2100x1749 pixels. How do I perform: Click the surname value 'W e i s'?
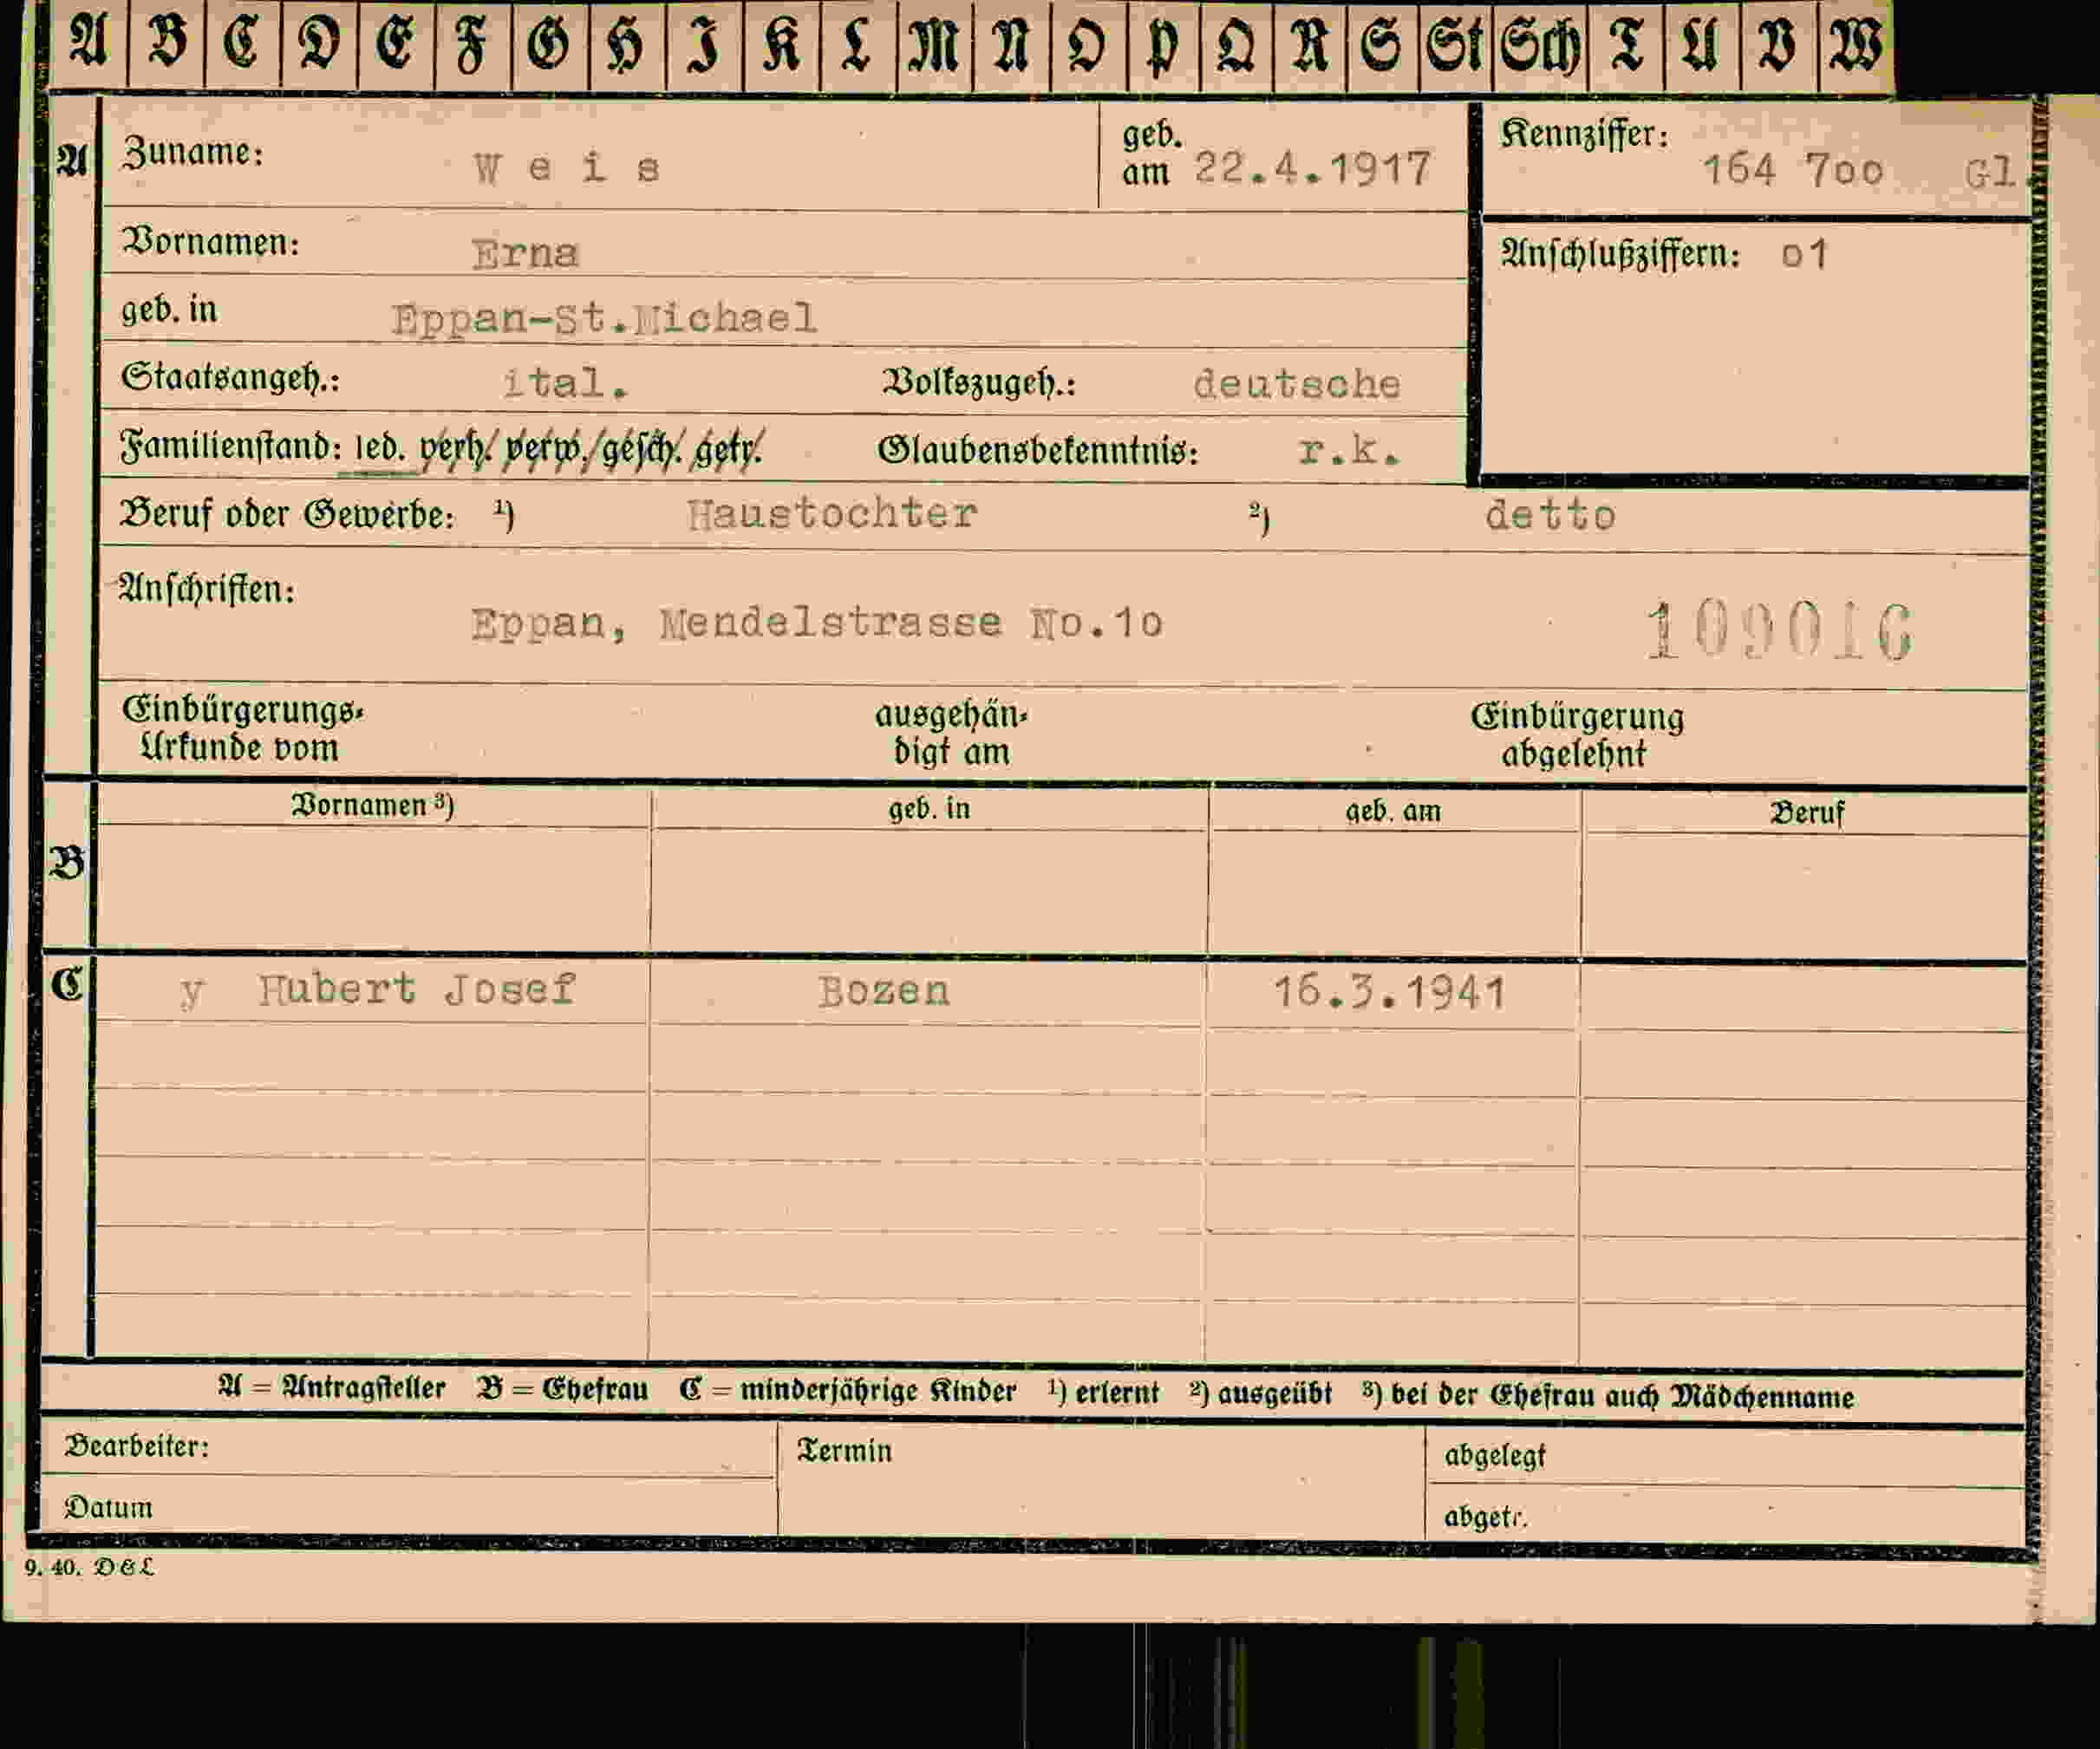pos(567,167)
